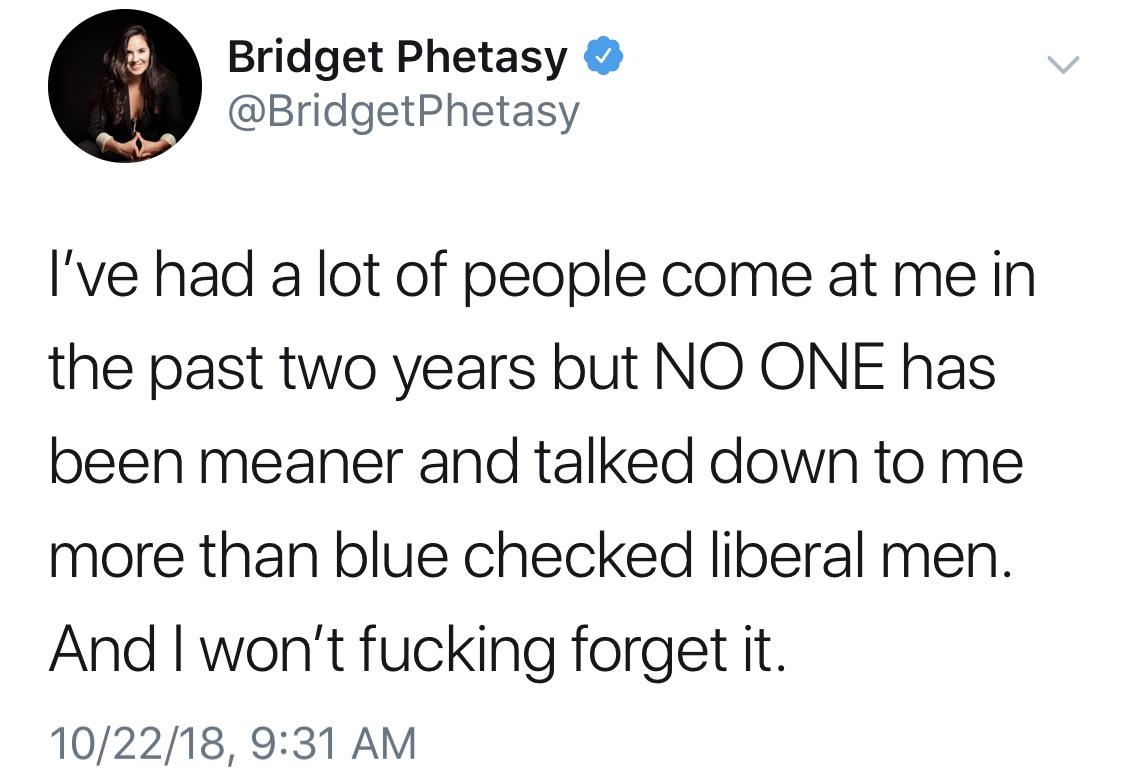Open the Bridget Phetasy display name link
The width and height of the screenshot is (1125, 770).
point(397,57)
